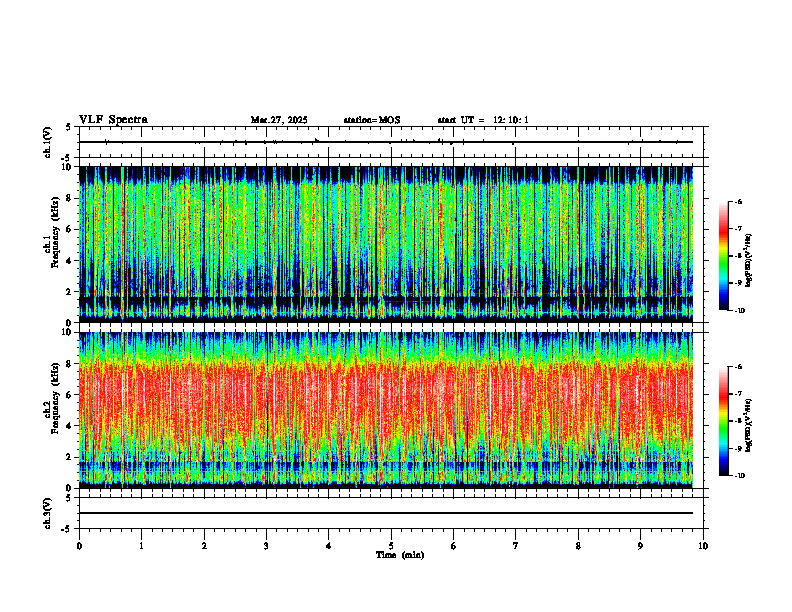This screenshot has height=612, width=792.
Task: Click the "VLF Spectra" title text
Action: pos(113,120)
